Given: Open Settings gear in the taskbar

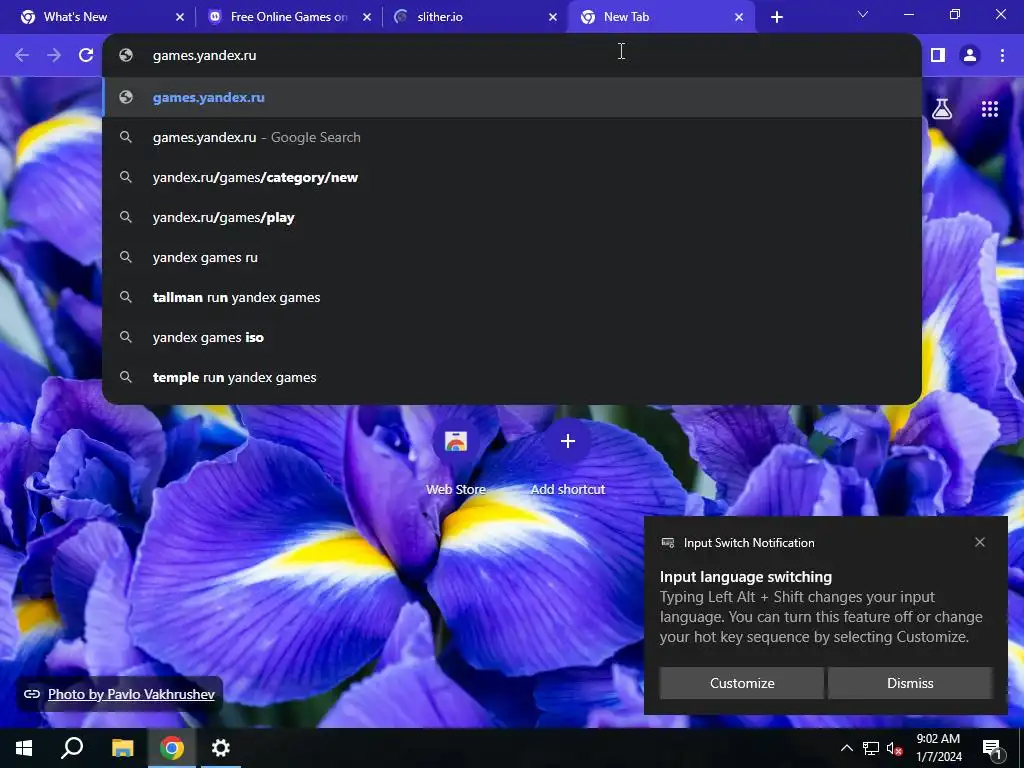Looking at the screenshot, I should [221, 748].
